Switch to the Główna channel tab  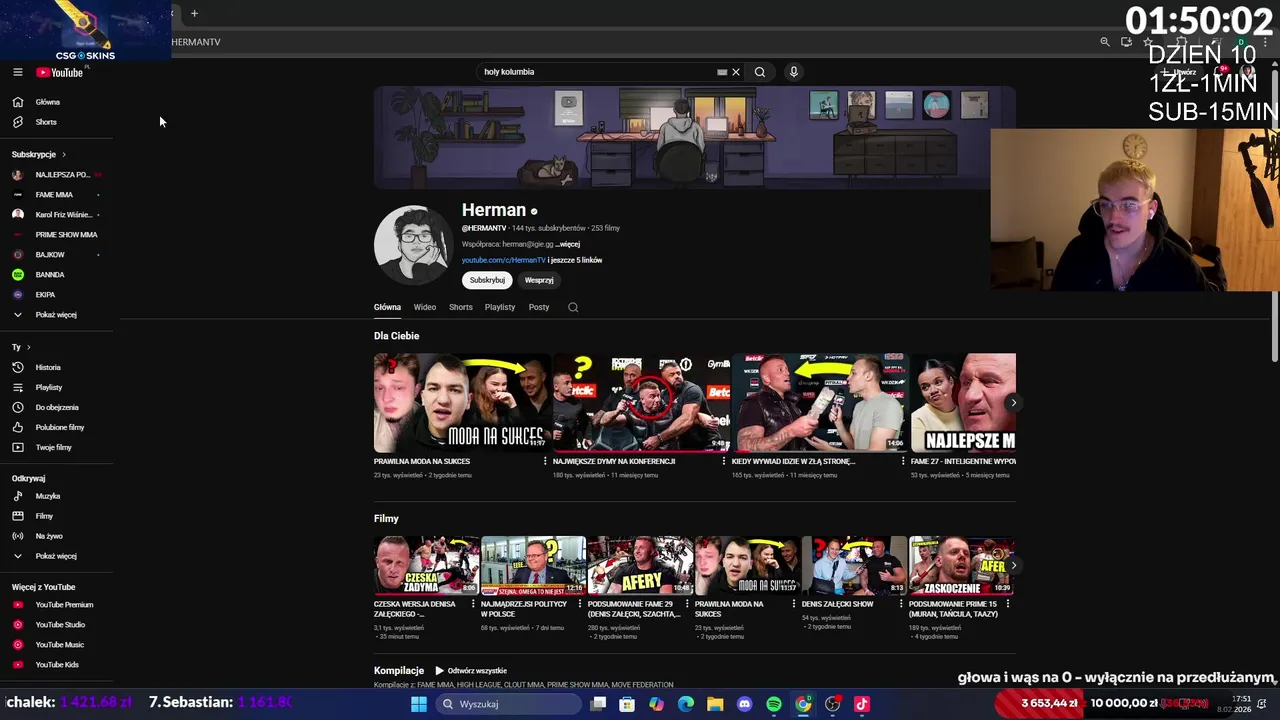[x=387, y=308]
